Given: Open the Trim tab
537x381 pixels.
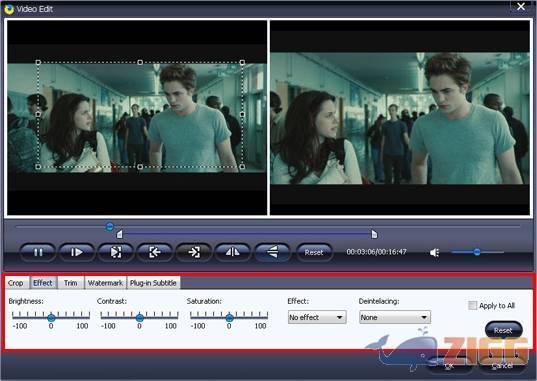Looking at the screenshot, I should (71, 283).
